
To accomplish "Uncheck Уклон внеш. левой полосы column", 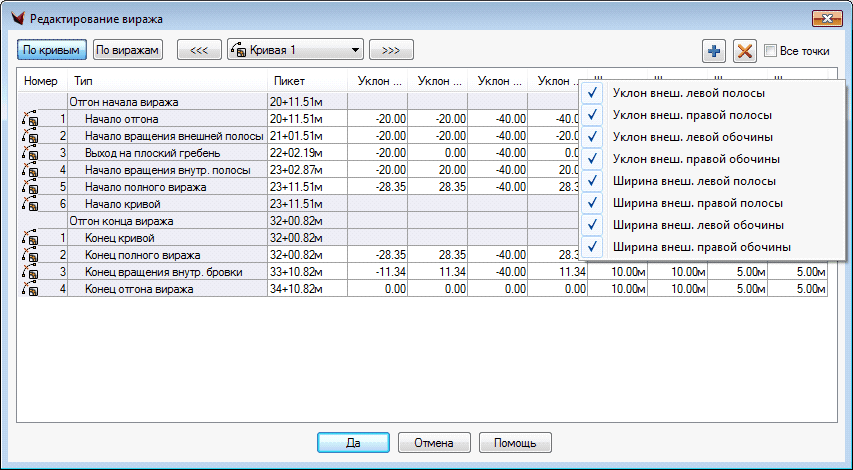I will point(593,93).
